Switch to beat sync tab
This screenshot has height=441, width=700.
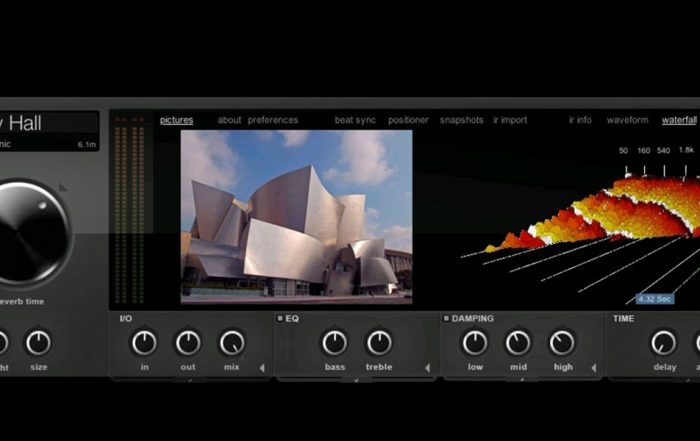tap(355, 120)
